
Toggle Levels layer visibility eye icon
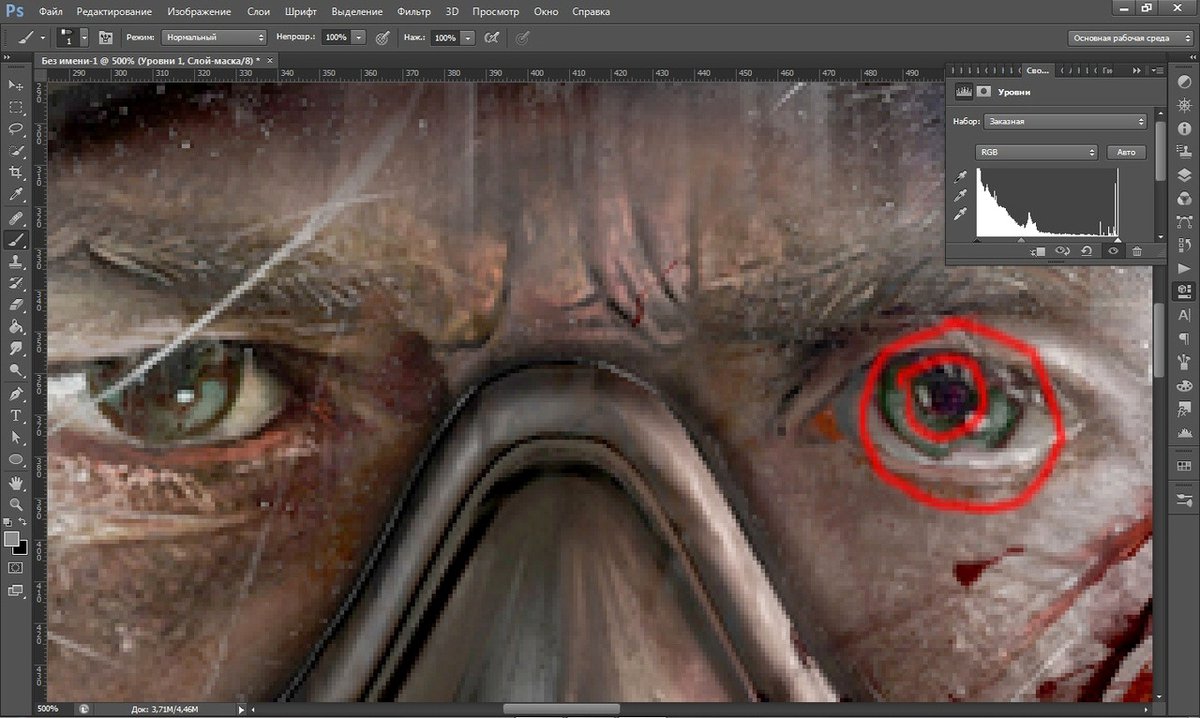tap(1112, 252)
